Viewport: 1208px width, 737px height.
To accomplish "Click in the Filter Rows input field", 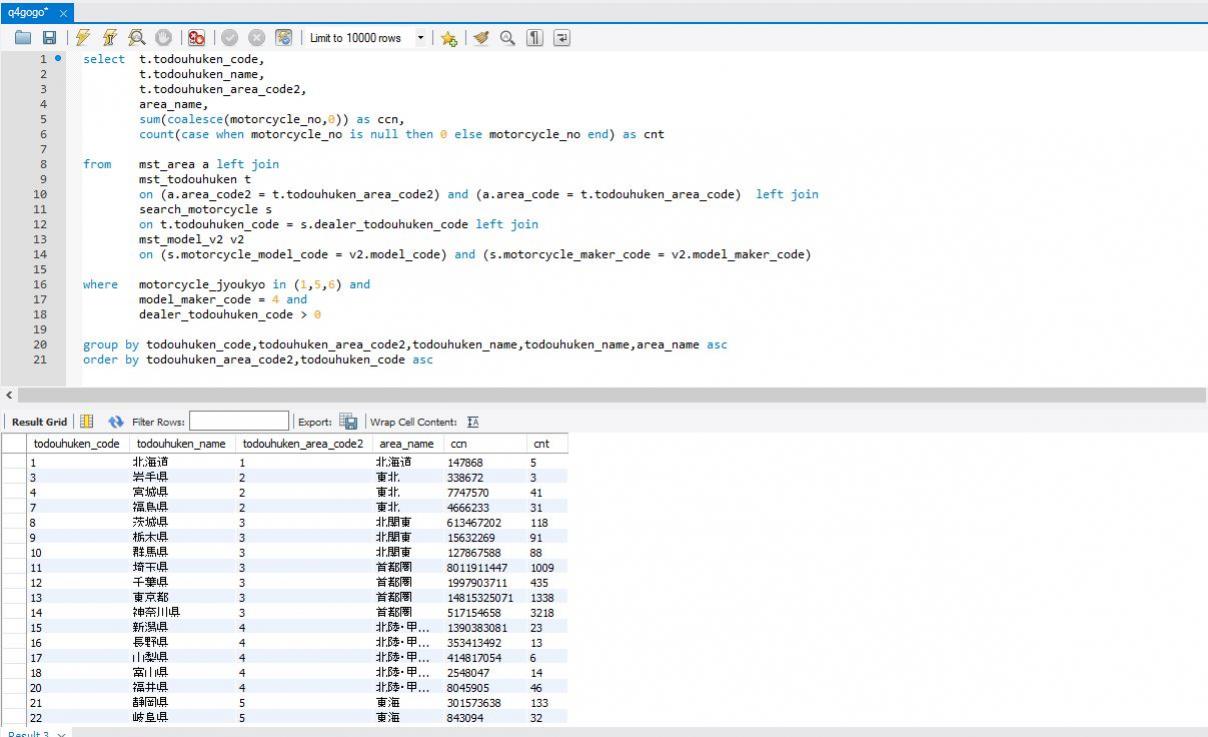I will click(x=239, y=422).
